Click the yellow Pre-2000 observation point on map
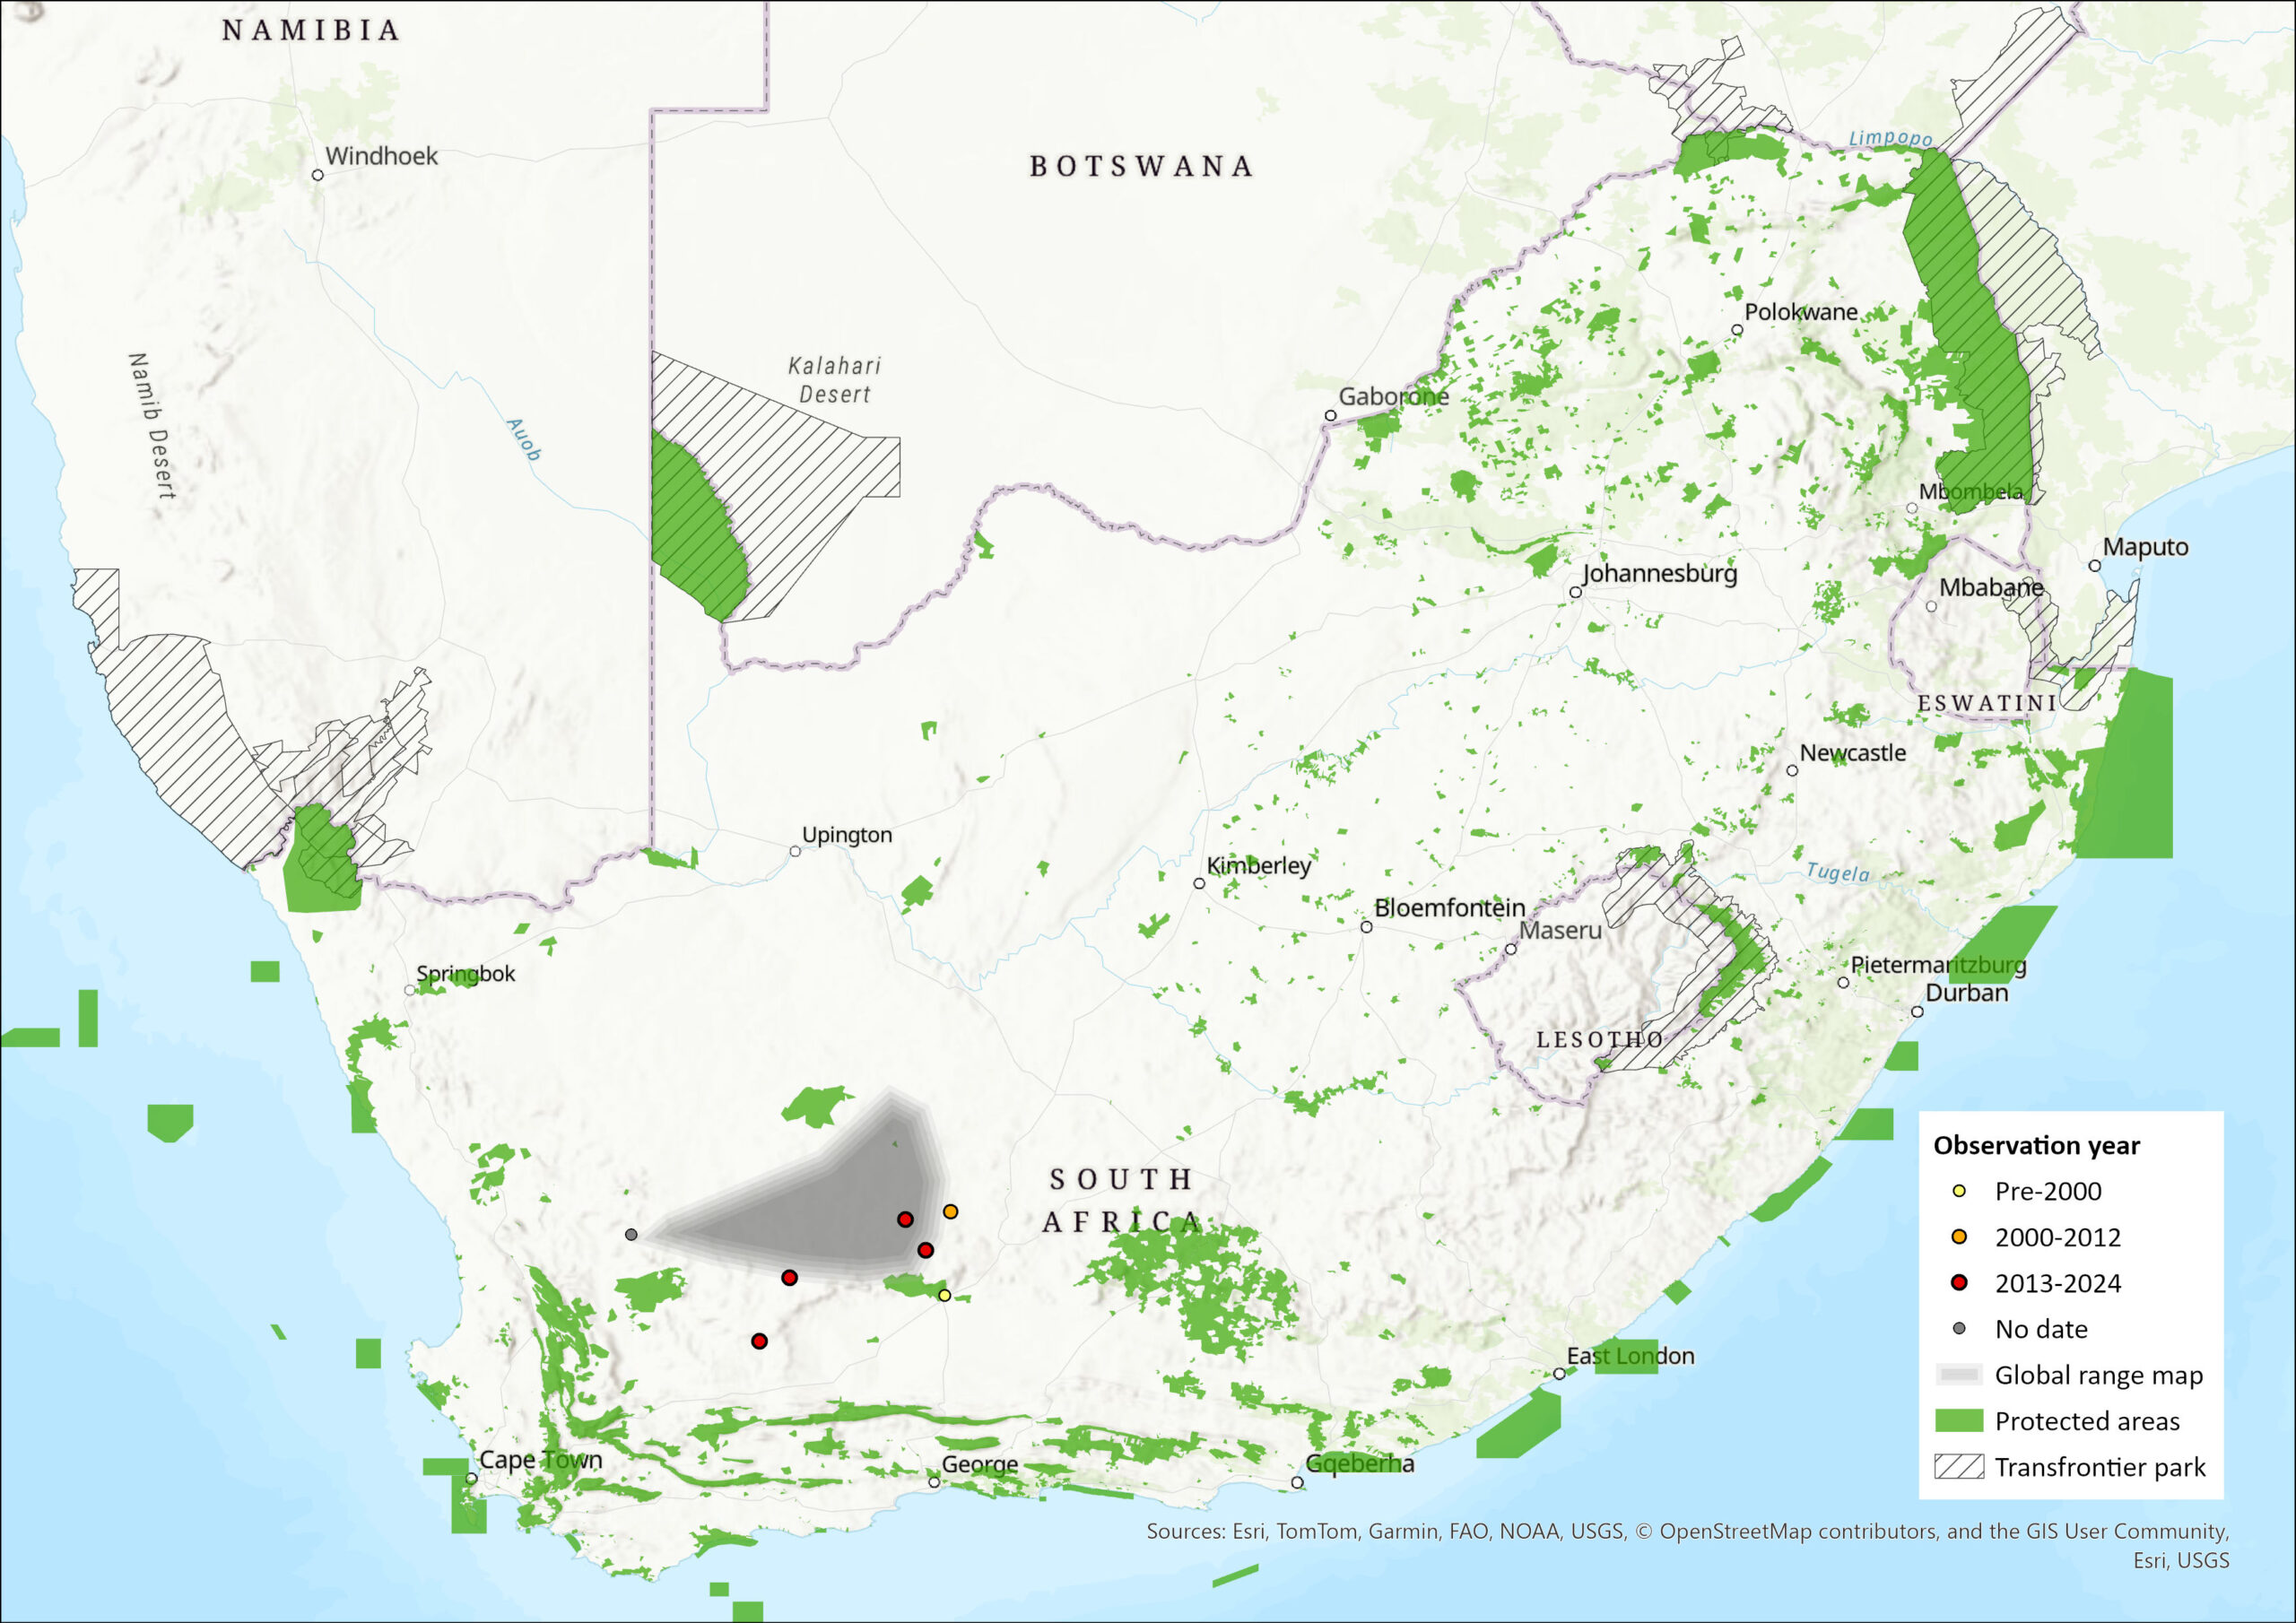The height and width of the screenshot is (1623, 2296). (944, 1295)
